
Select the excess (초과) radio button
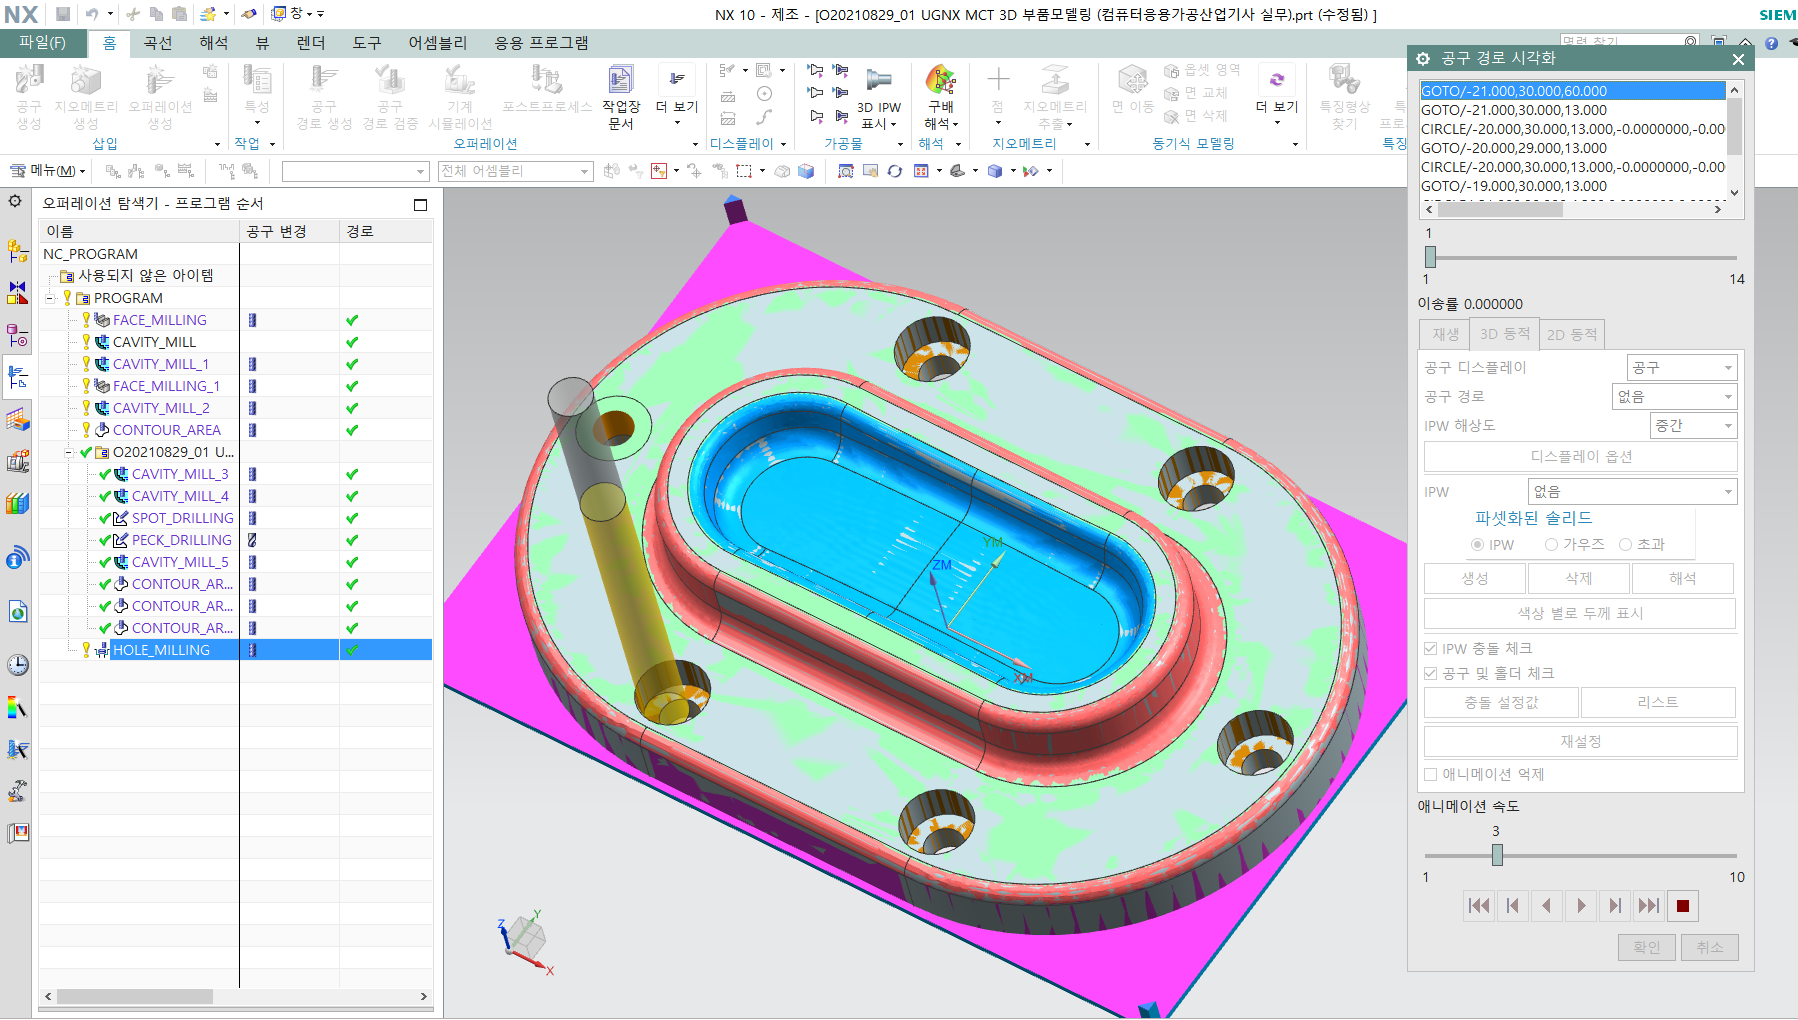point(1625,545)
